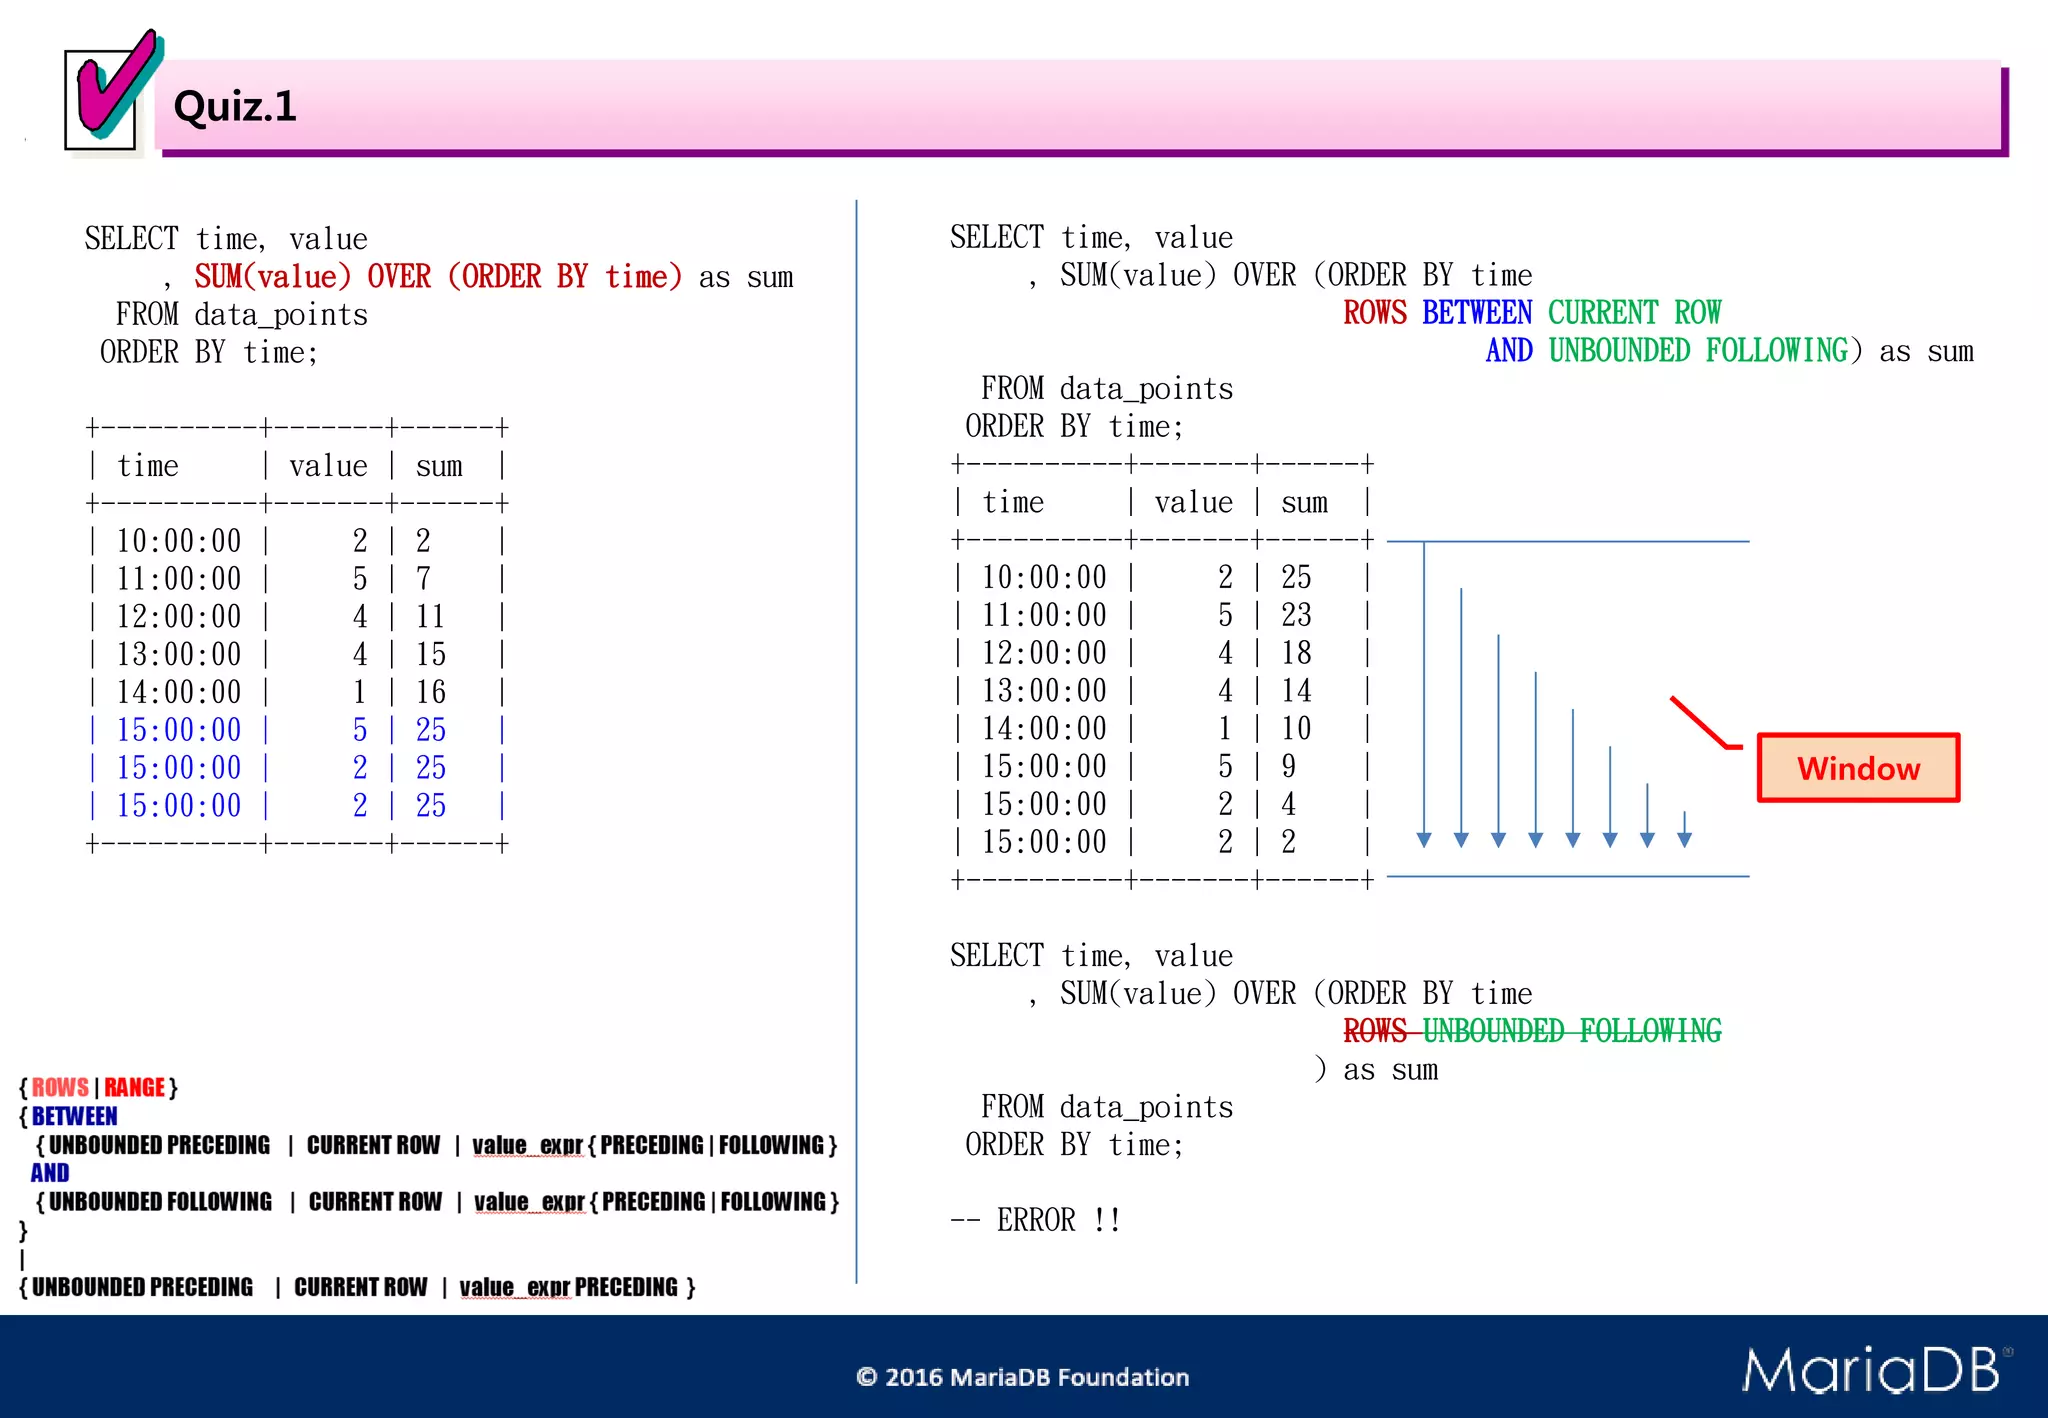2048x1418 pixels.
Task: Click sum 7 in left table
Action: pyautogui.click(x=423, y=579)
